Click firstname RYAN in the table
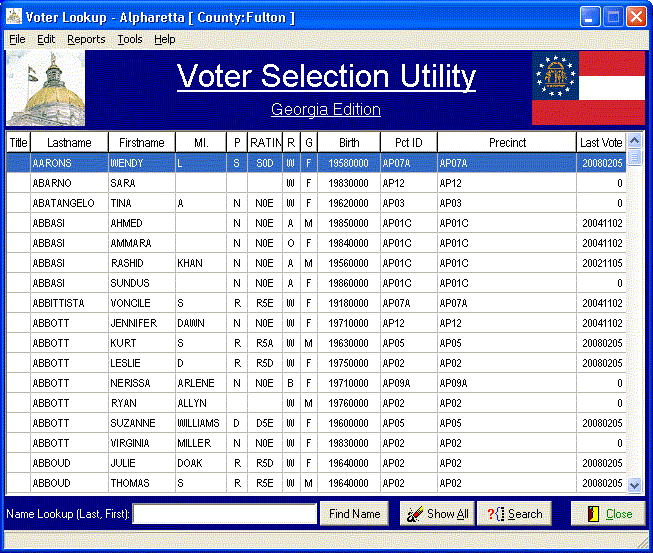 pyautogui.click(x=142, y=403)
